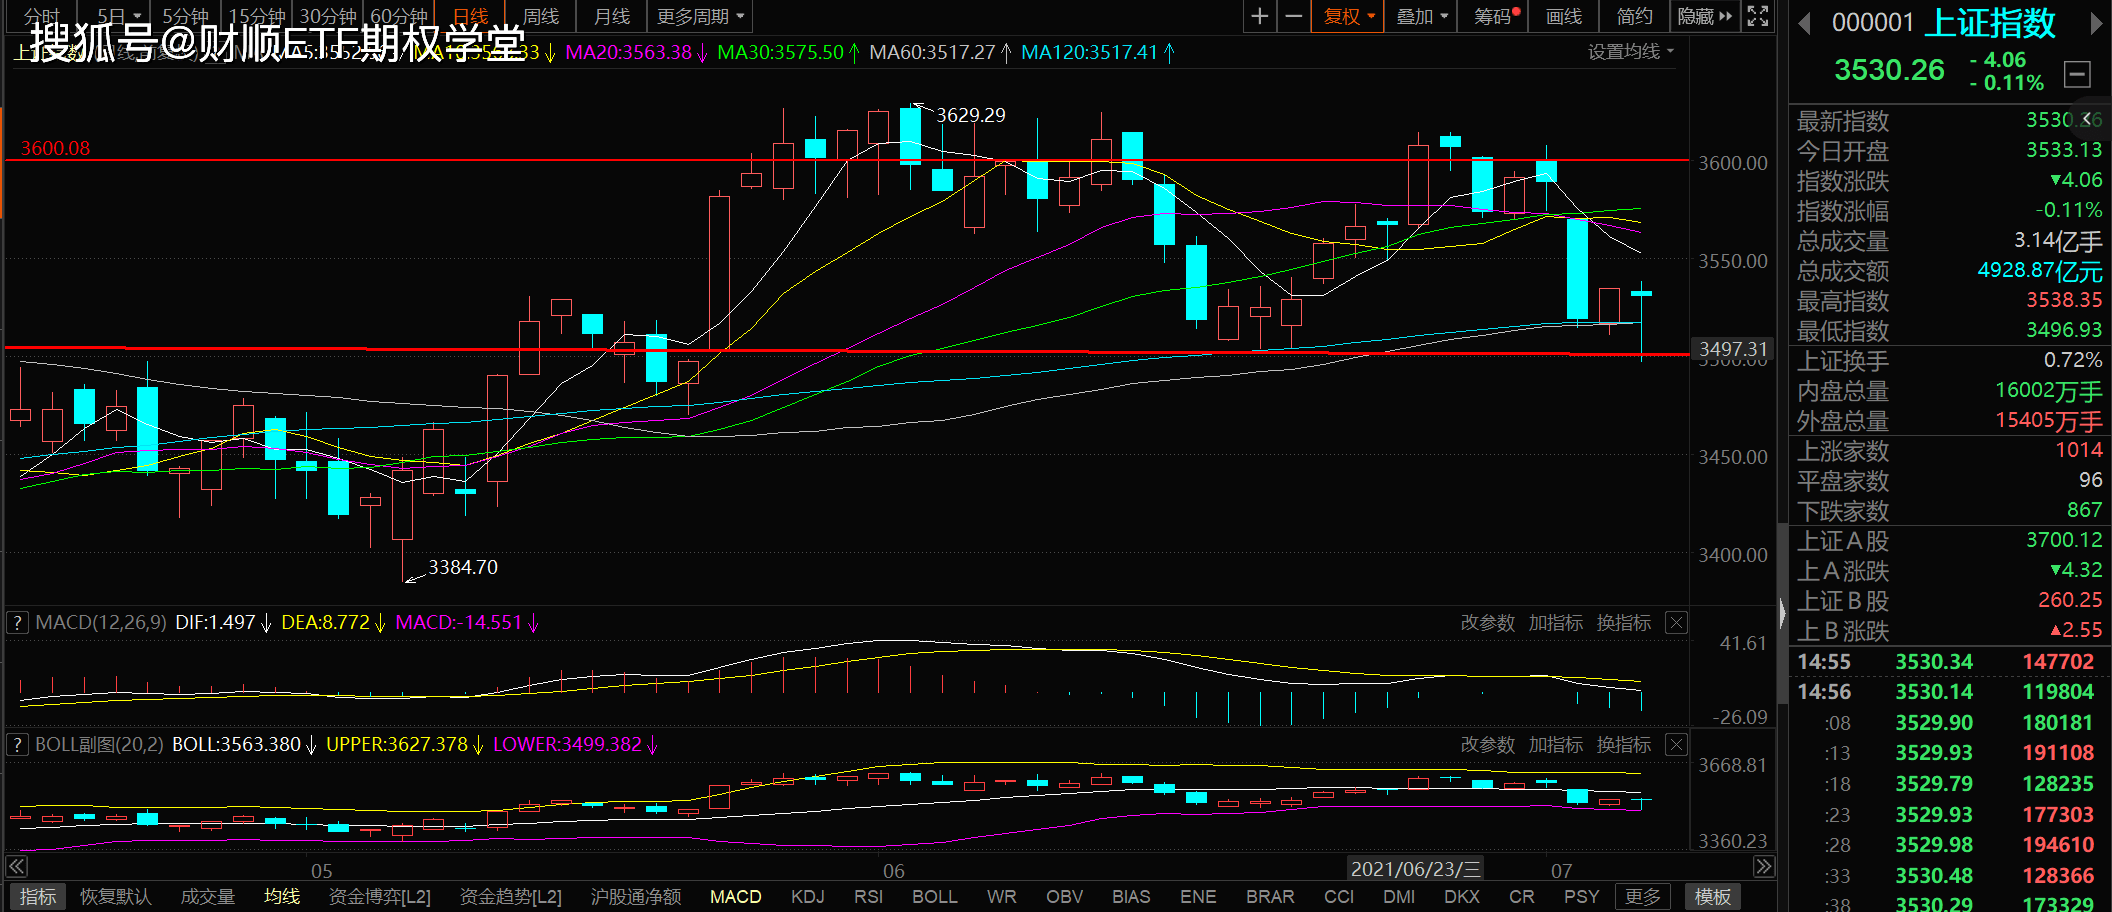Open 设置均线 moving average settings dropdown

1630,51
